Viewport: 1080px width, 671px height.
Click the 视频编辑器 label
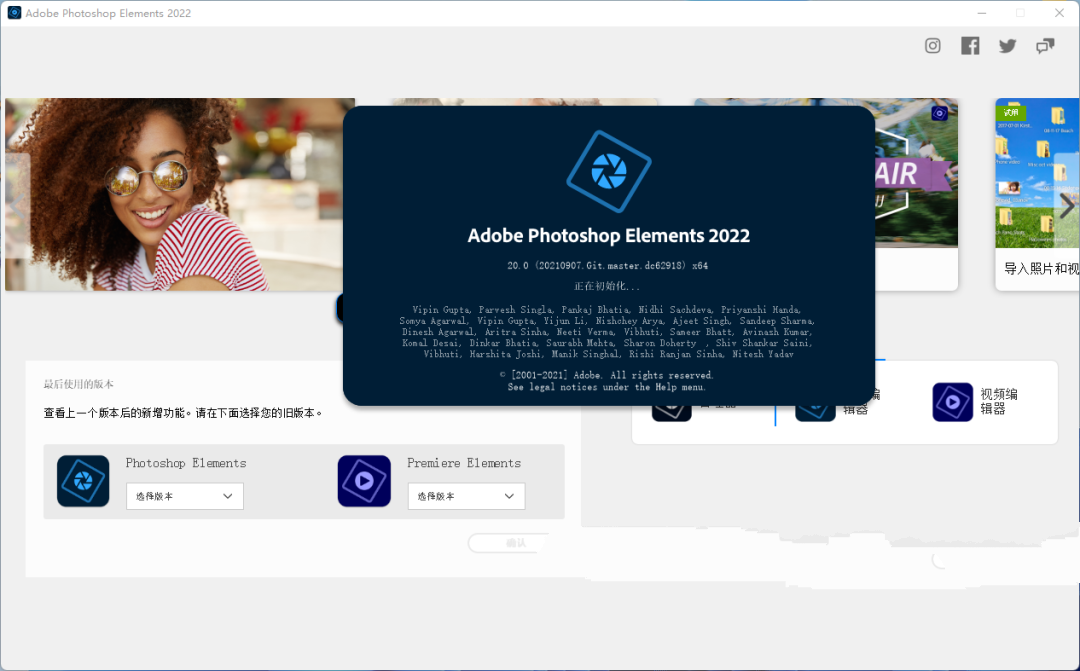[999, 401]
